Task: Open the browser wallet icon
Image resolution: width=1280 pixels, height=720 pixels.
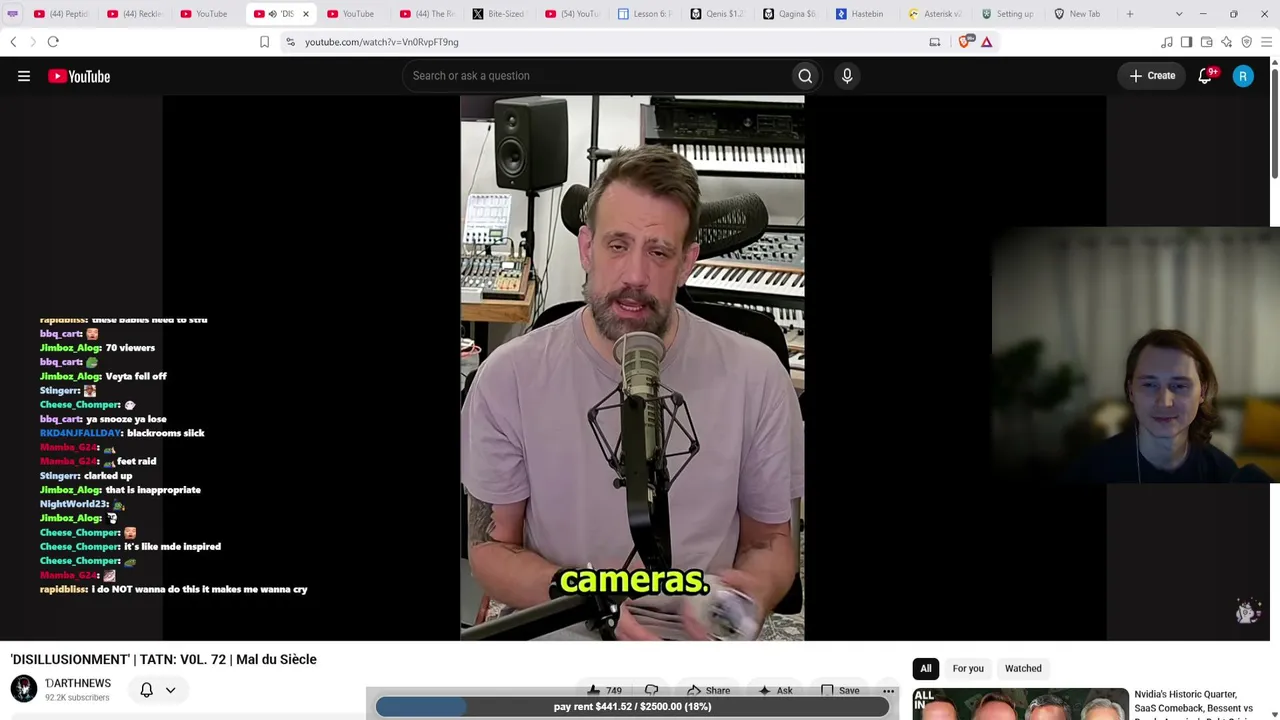Action: click(1207, 42)
